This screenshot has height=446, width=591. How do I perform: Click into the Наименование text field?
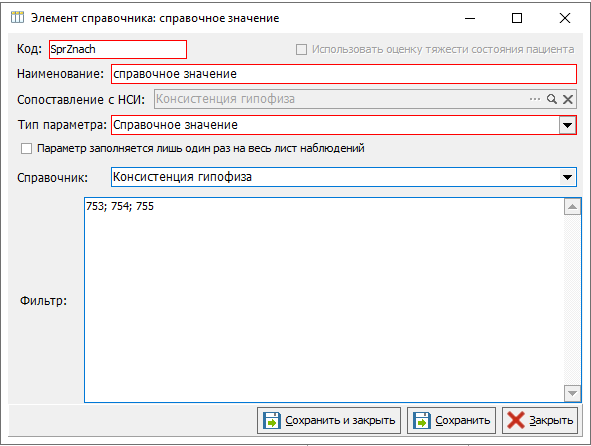(344, 74)
